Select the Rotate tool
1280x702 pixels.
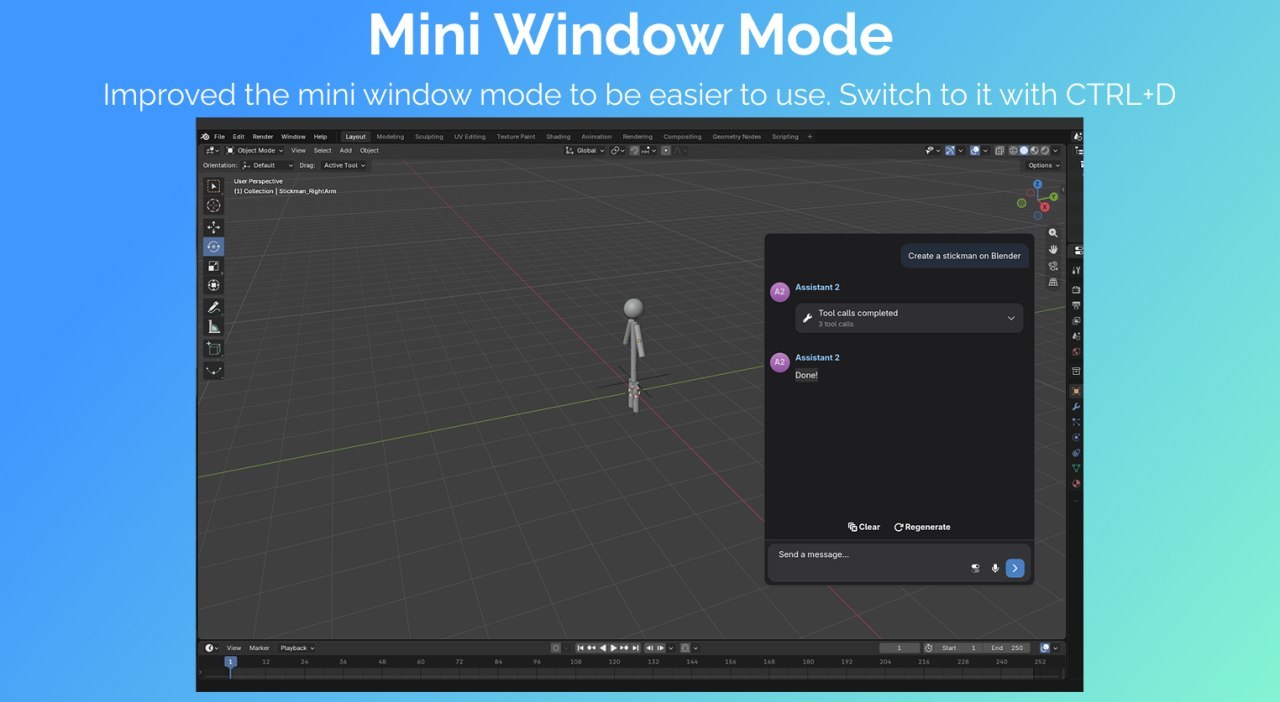click(213, 246)
